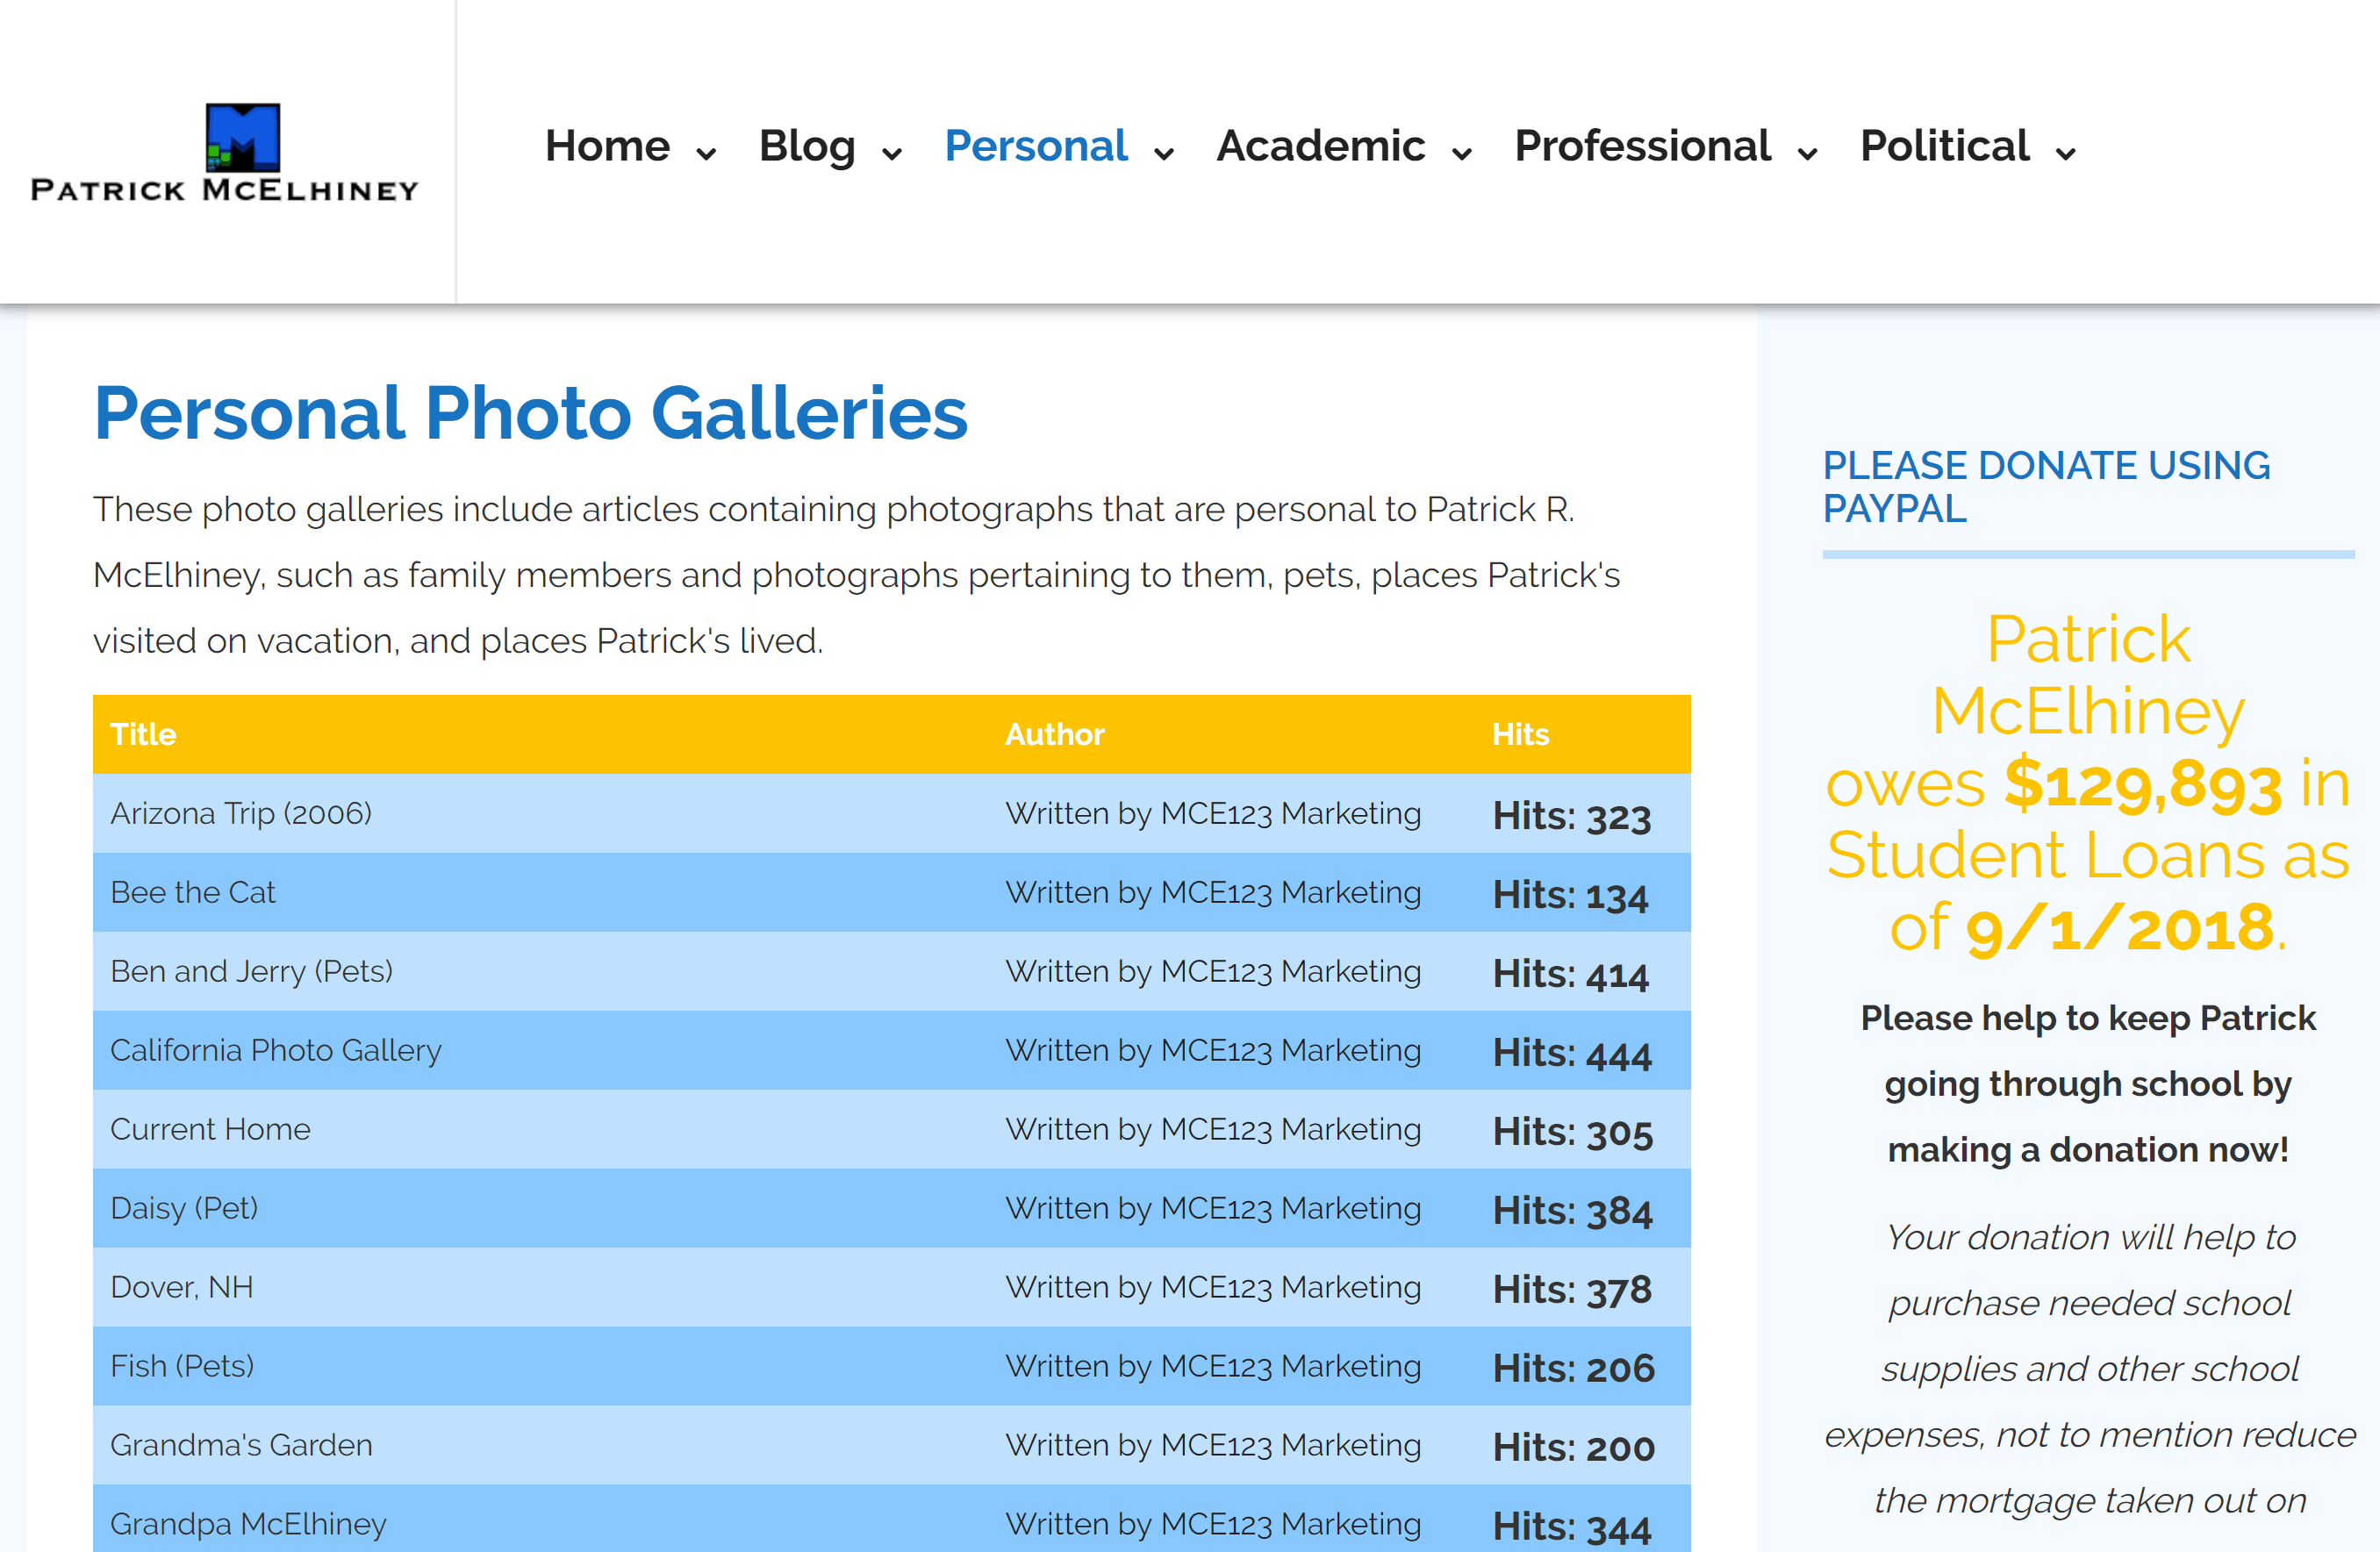Click the Patrick McElhiney logo
2380x1552 pixels.
[225, 153]
